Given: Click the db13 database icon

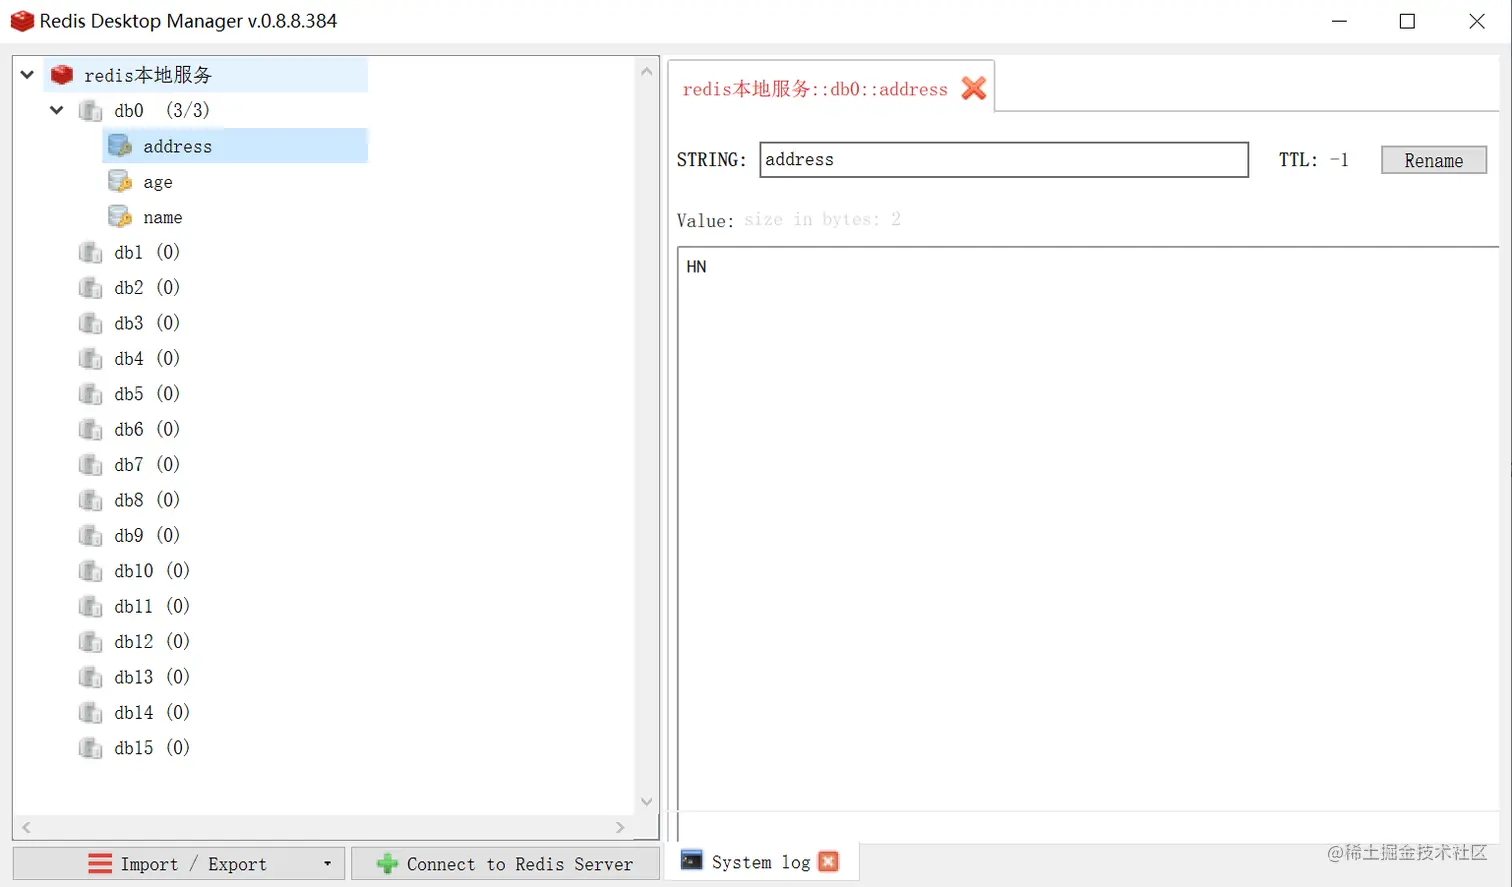Looking at the screenshot, I should 90,677.
